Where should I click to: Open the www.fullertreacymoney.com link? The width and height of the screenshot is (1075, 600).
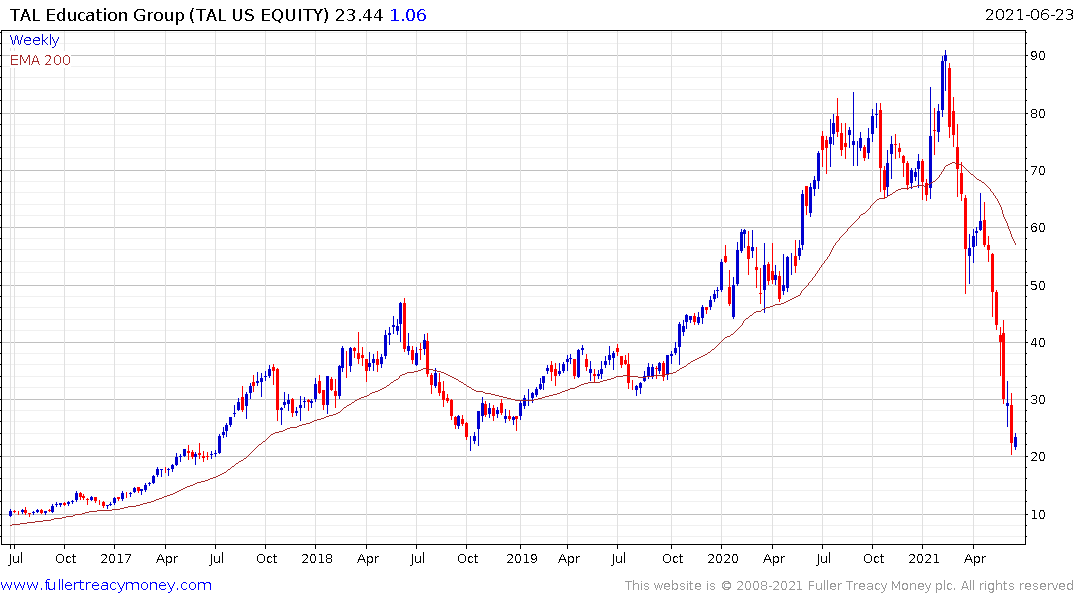click(106, 585)
